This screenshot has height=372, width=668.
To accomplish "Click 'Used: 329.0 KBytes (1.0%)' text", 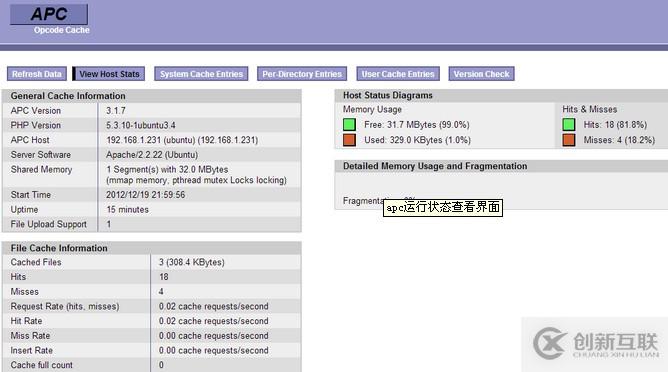I will [x=417, y=140].
